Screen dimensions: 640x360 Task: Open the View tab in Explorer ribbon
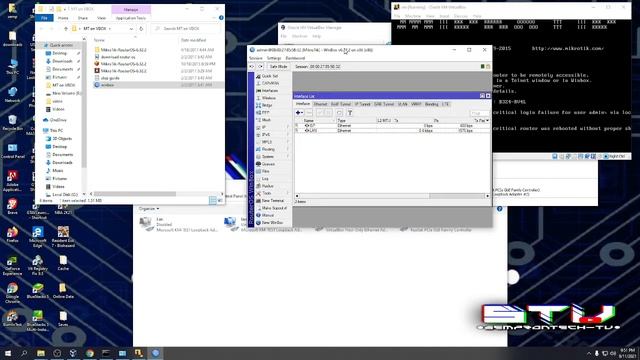[x=101, y=18]
